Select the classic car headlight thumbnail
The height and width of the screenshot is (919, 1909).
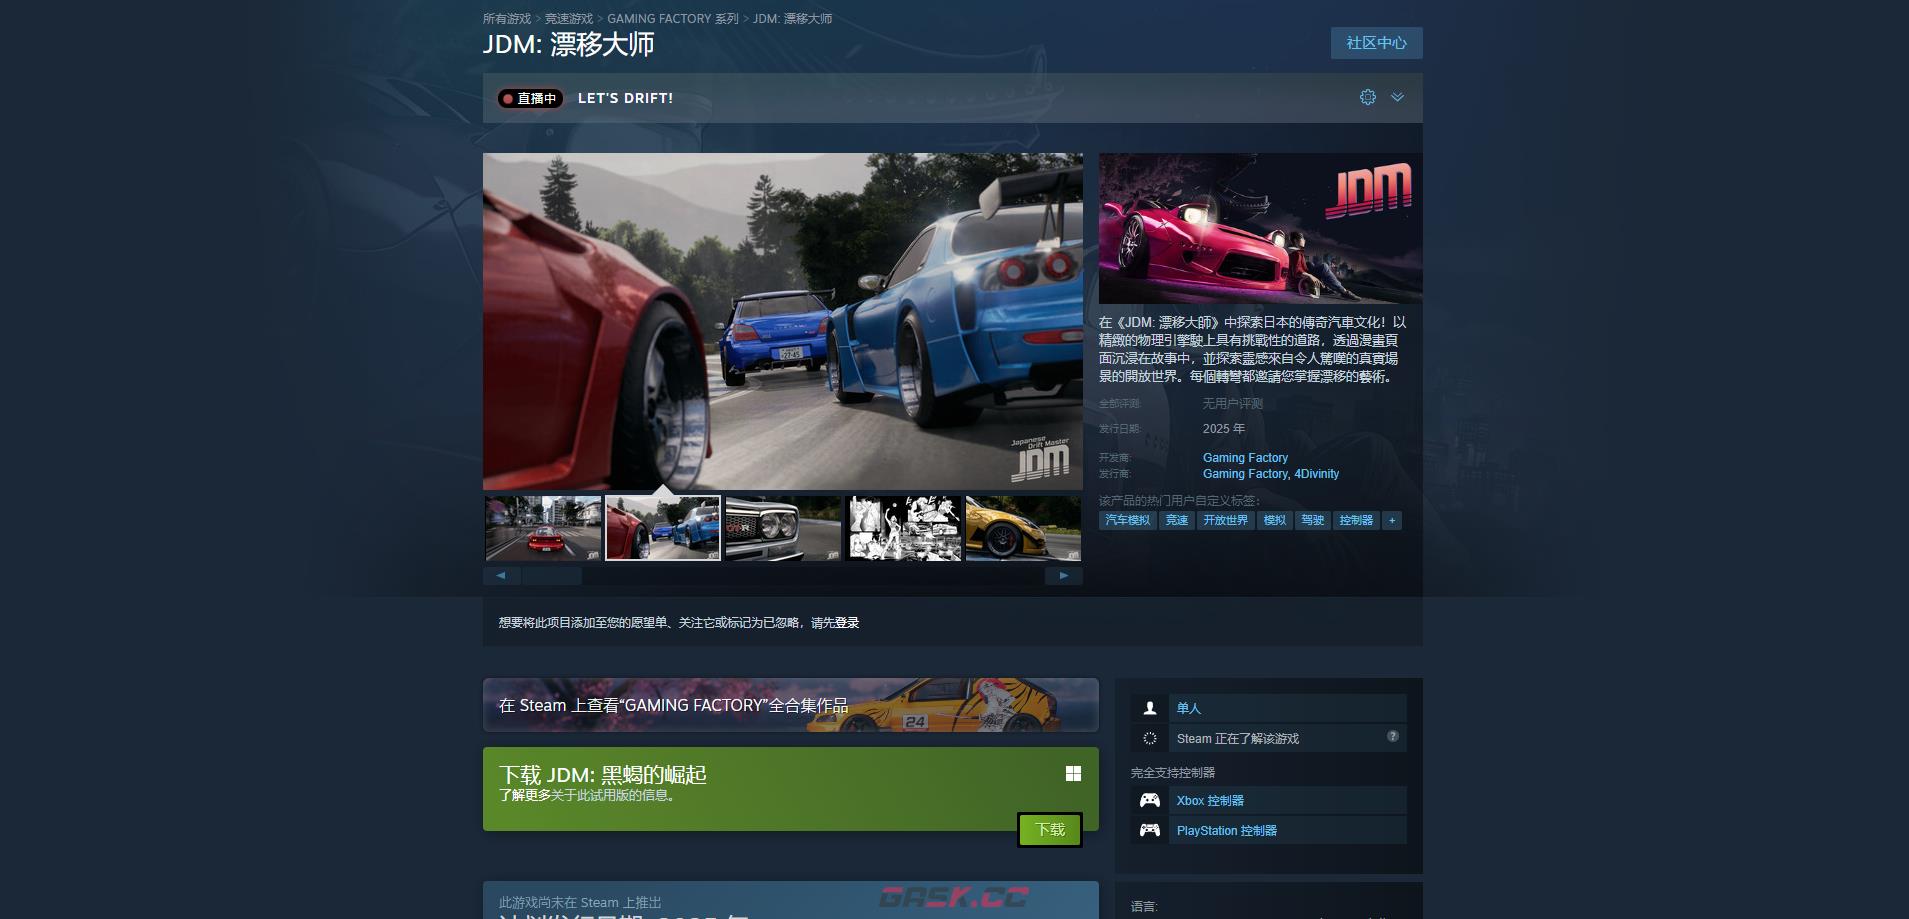783,528
